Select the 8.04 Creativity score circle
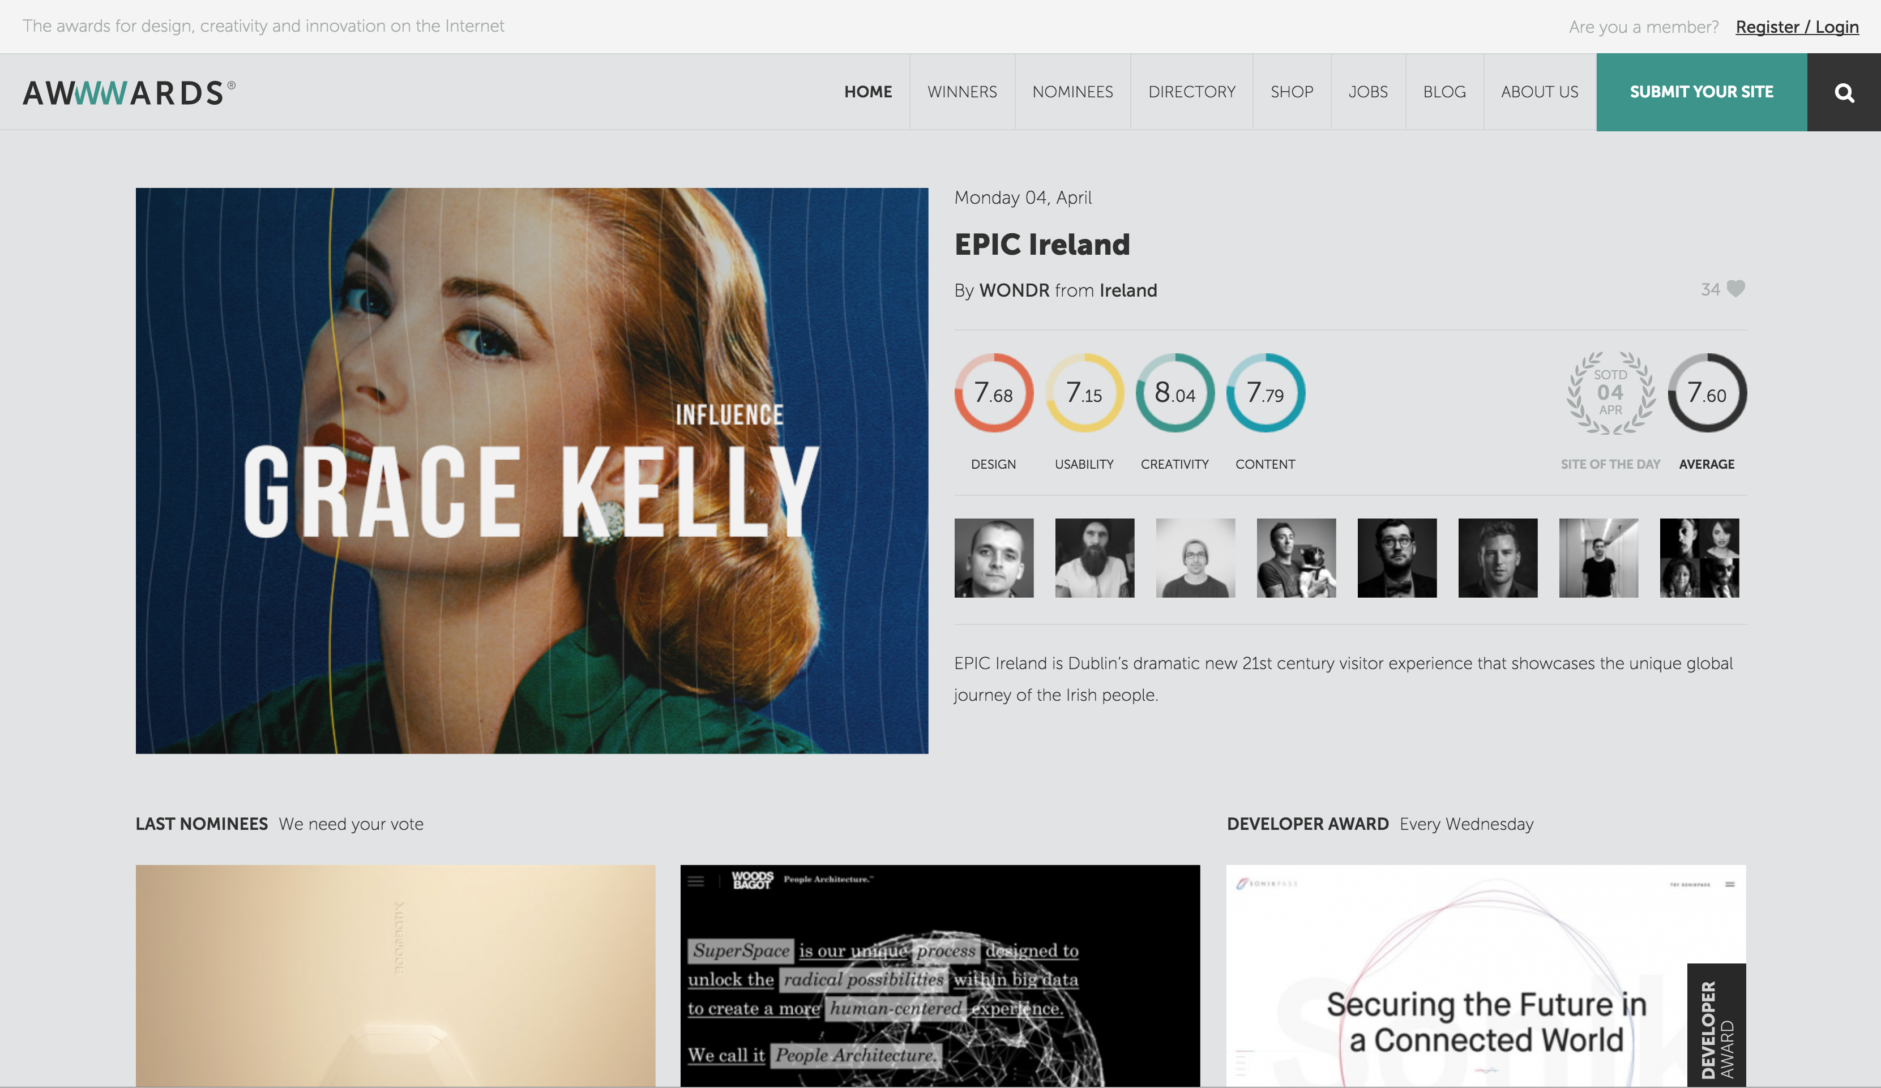Image resolution: width=1881 pixels, height=1088 pixels. 1175,393
